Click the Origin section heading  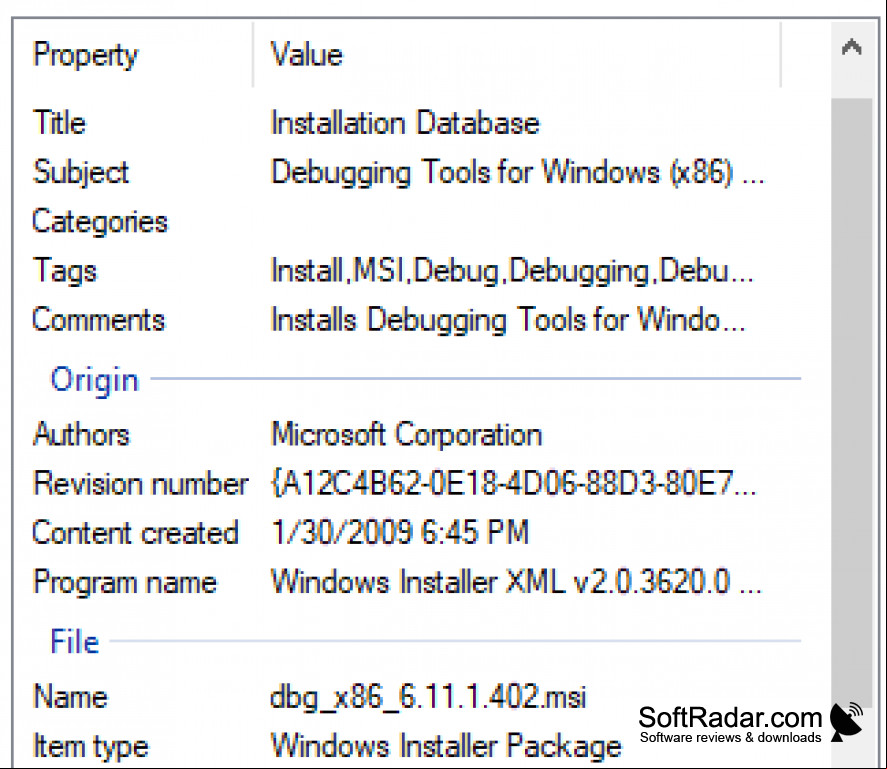click(x=94, y=380)
